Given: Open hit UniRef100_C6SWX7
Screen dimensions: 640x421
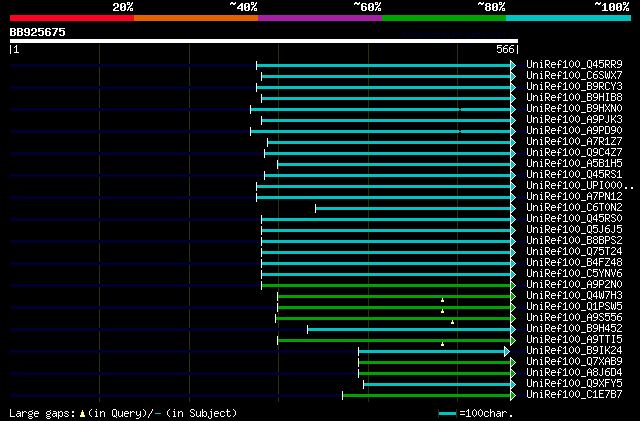Looking at the screenshot, I should pos(574,76).
